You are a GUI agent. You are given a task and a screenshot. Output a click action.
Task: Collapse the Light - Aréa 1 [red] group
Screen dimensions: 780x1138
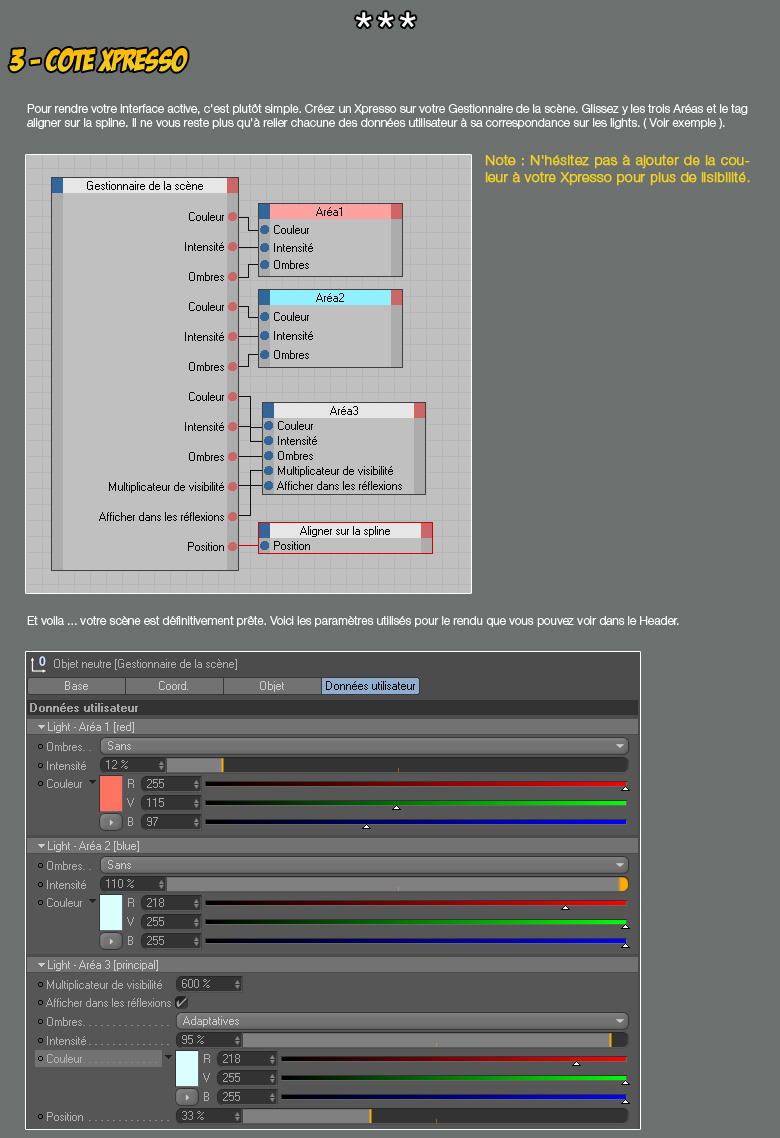coord(41,726)
